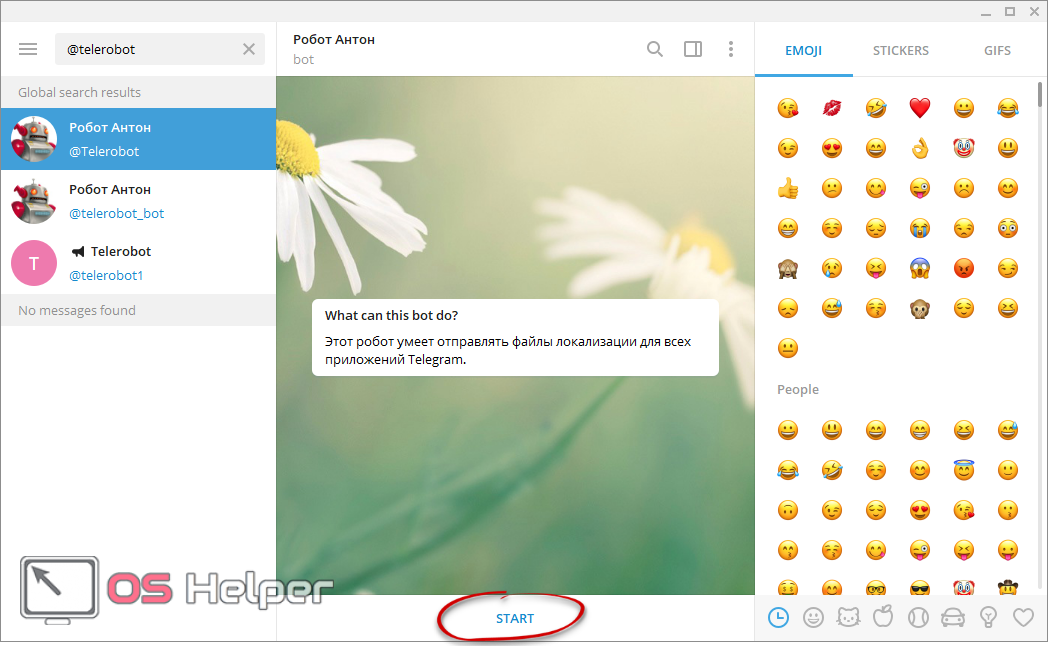Jump to the light bulb Objects category
This screenshot has width=1048, height=646.
988,617
